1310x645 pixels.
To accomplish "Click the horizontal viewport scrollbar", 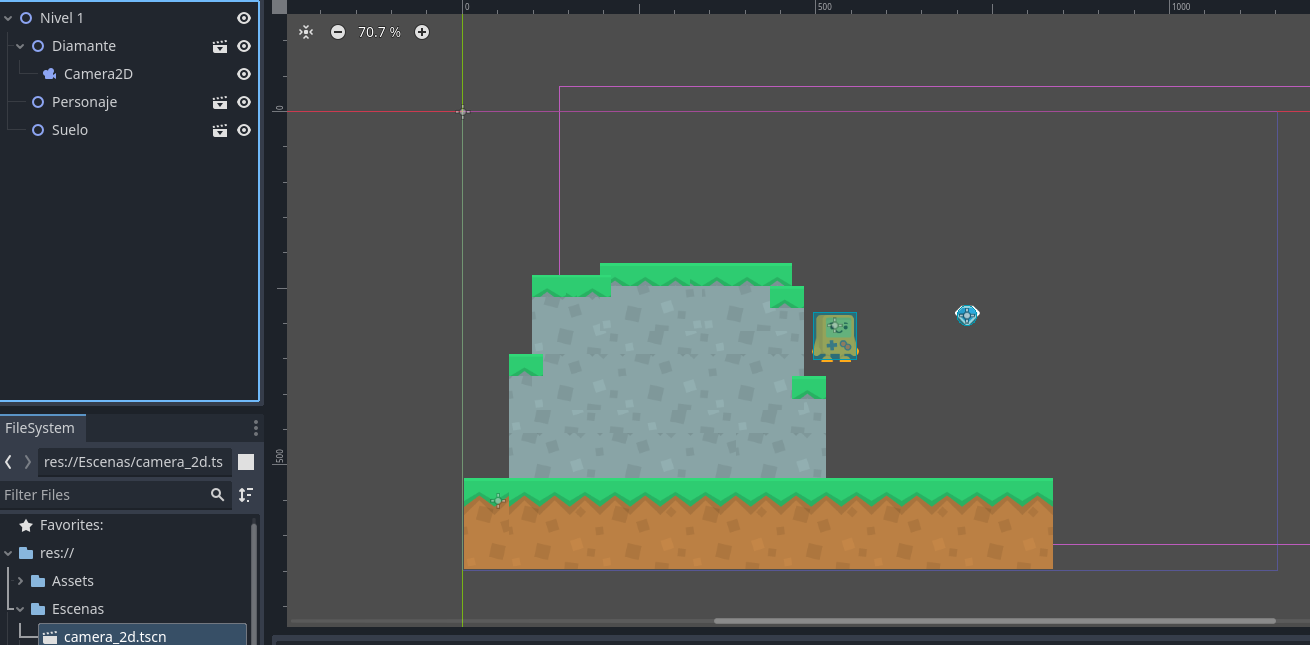I will pyautogui.click(x=995, y=621).
